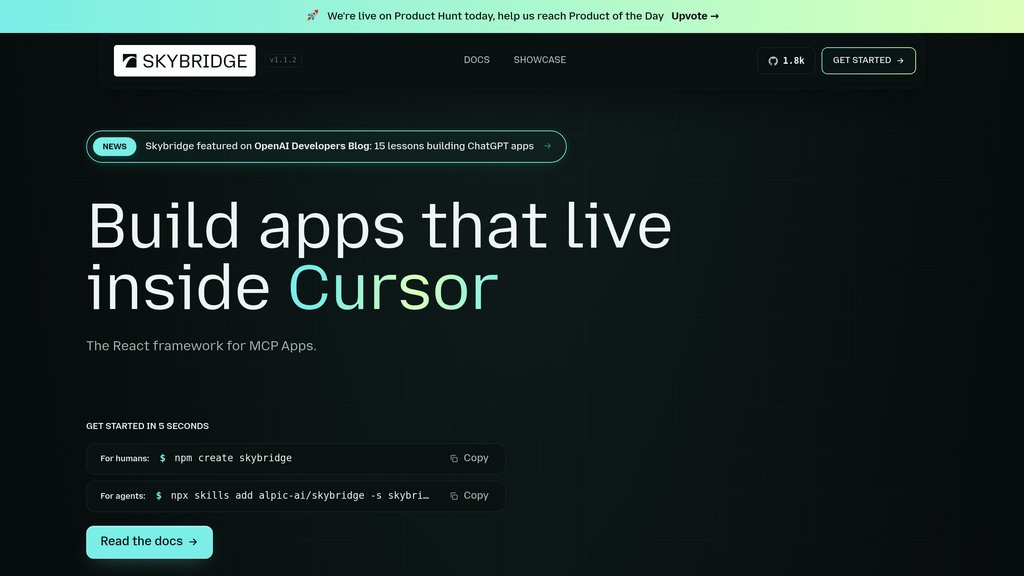Image resolution: width=1024 pixels, height=576 pixels.
Task: Open the DOCS menu item
Action: coord(477,60)
